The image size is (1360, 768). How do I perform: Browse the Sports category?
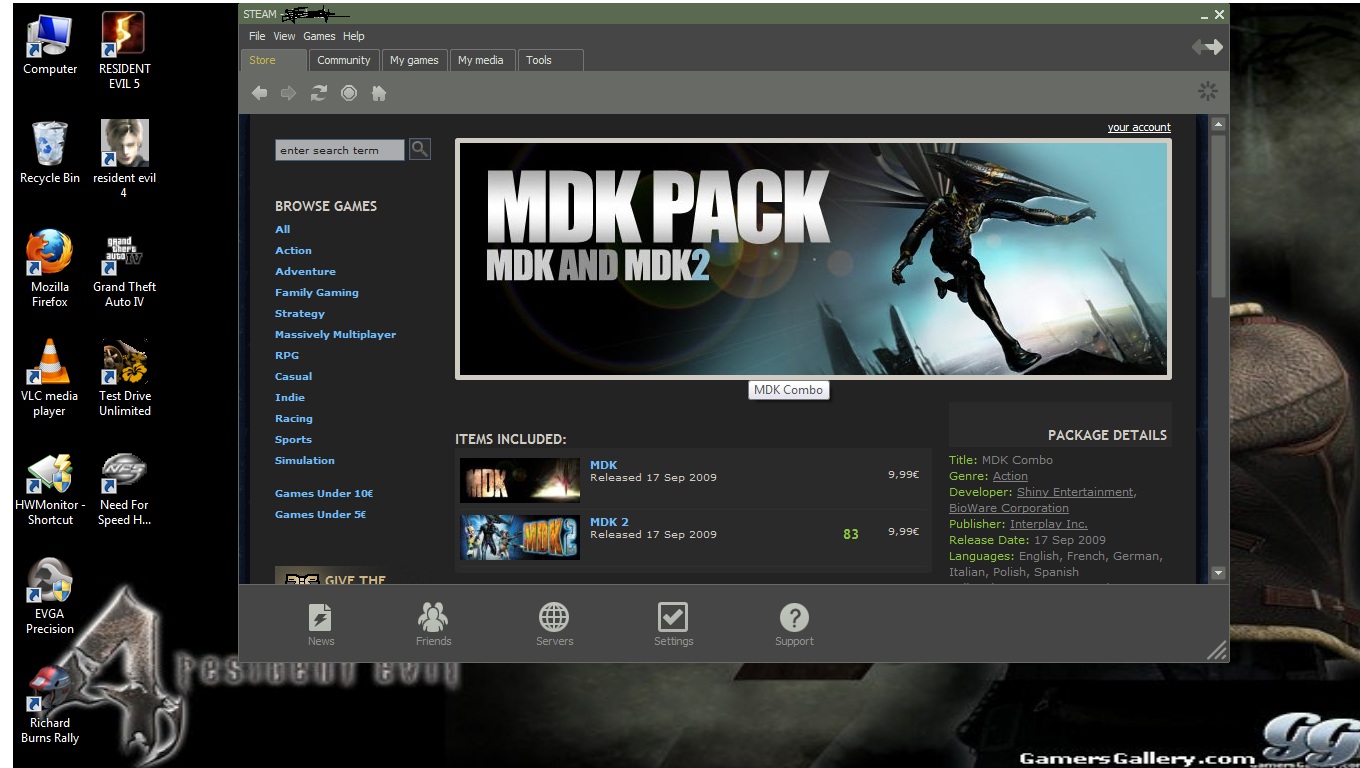pyautogui.click(x=293, y=439)
